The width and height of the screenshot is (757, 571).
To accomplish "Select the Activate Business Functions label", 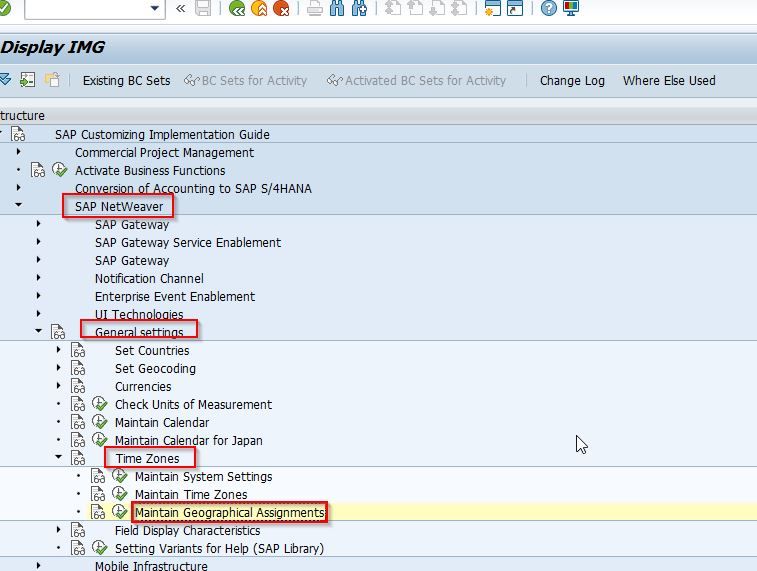I will (150, 171).
